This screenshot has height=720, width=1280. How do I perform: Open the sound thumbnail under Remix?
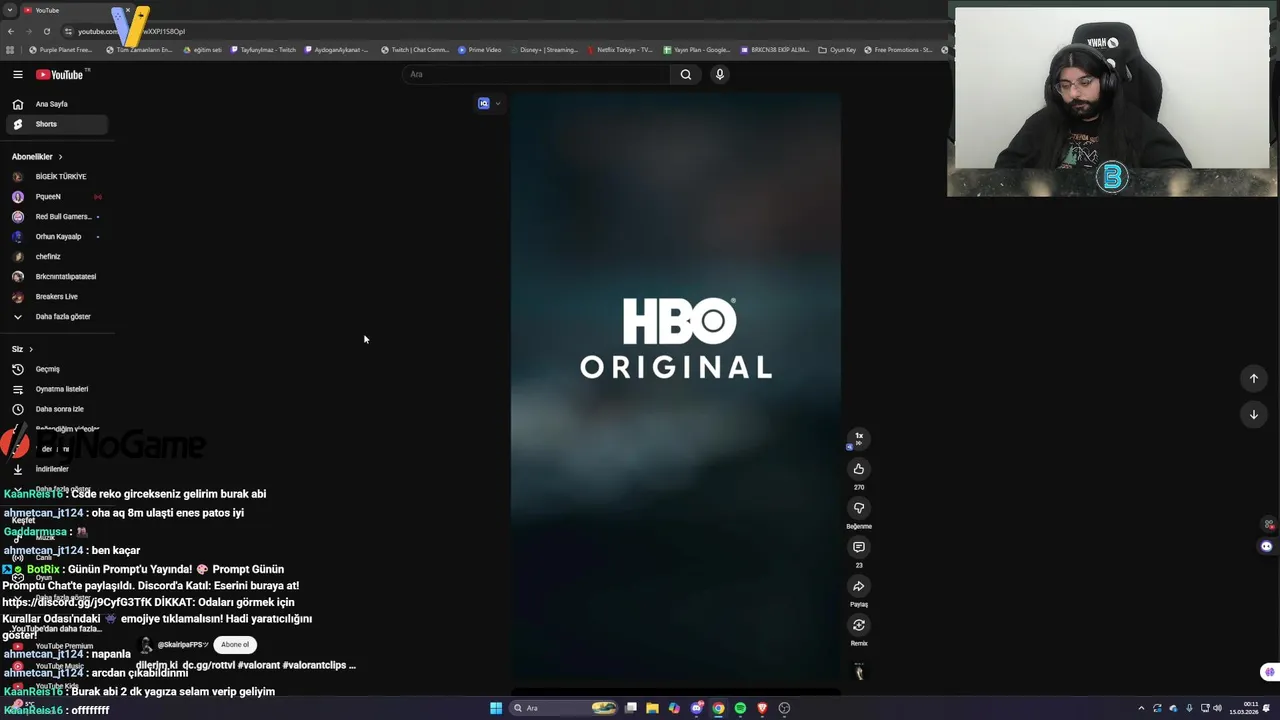click(x=858, y=671)
